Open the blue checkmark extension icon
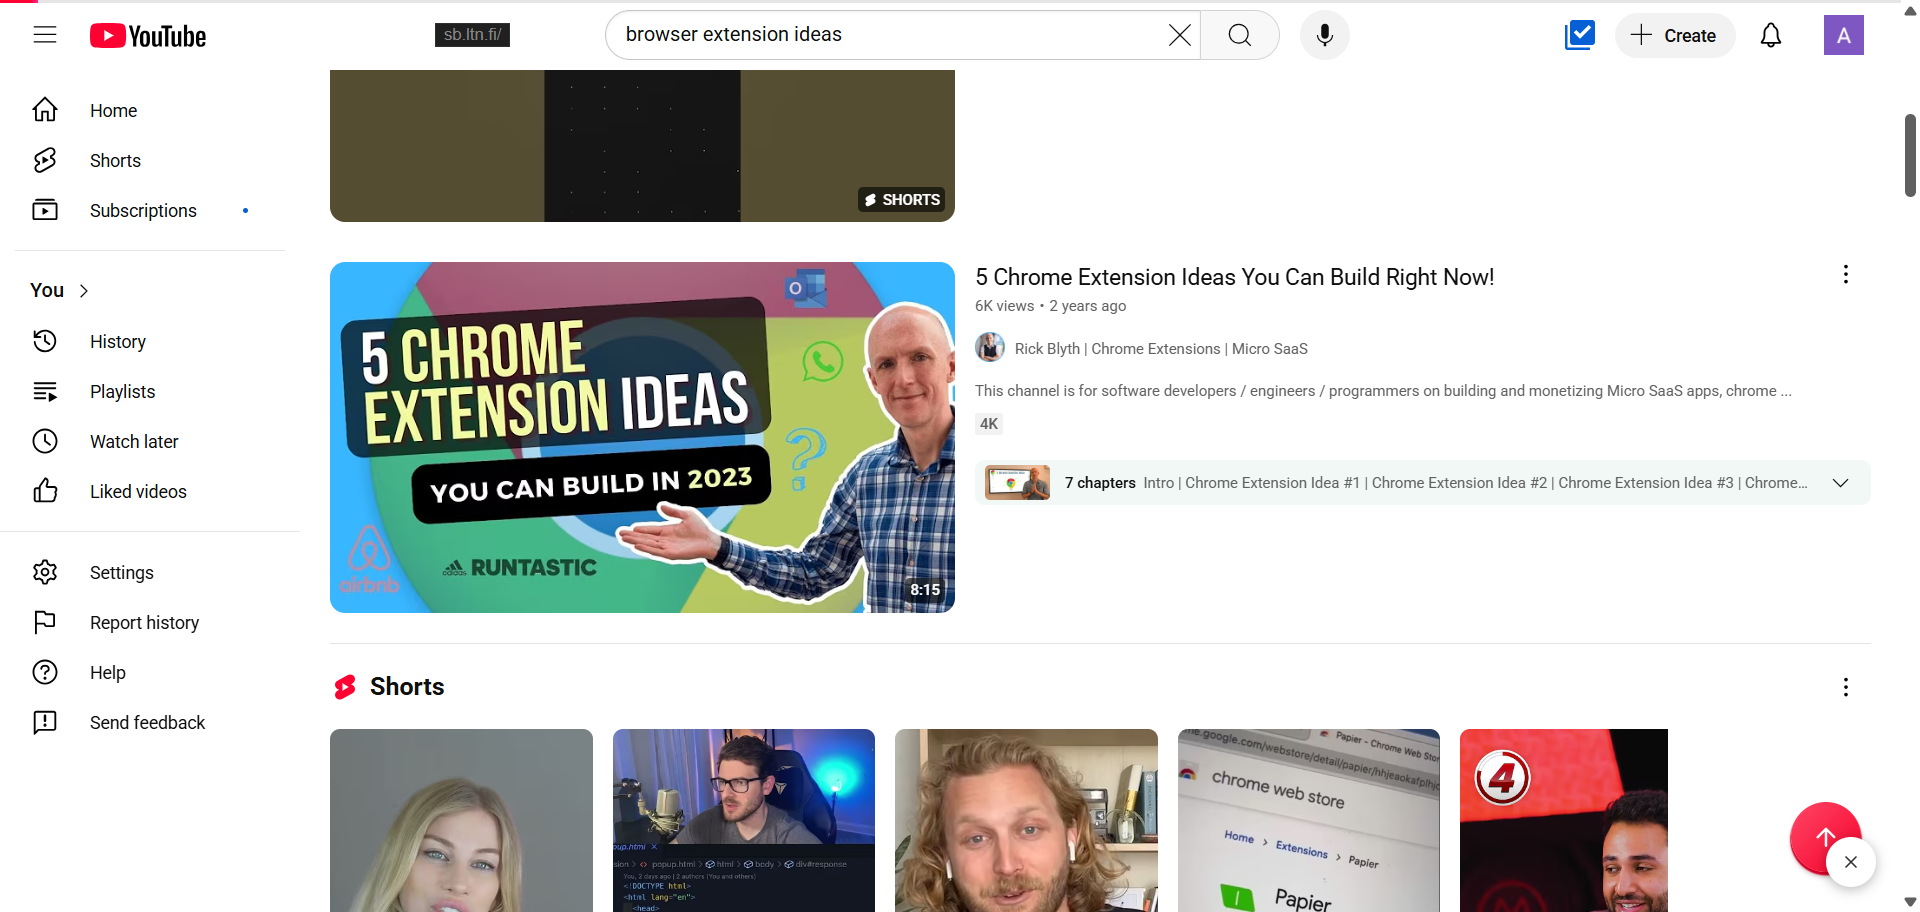This screenshot has height=912, width=1920. point(1580,35)
